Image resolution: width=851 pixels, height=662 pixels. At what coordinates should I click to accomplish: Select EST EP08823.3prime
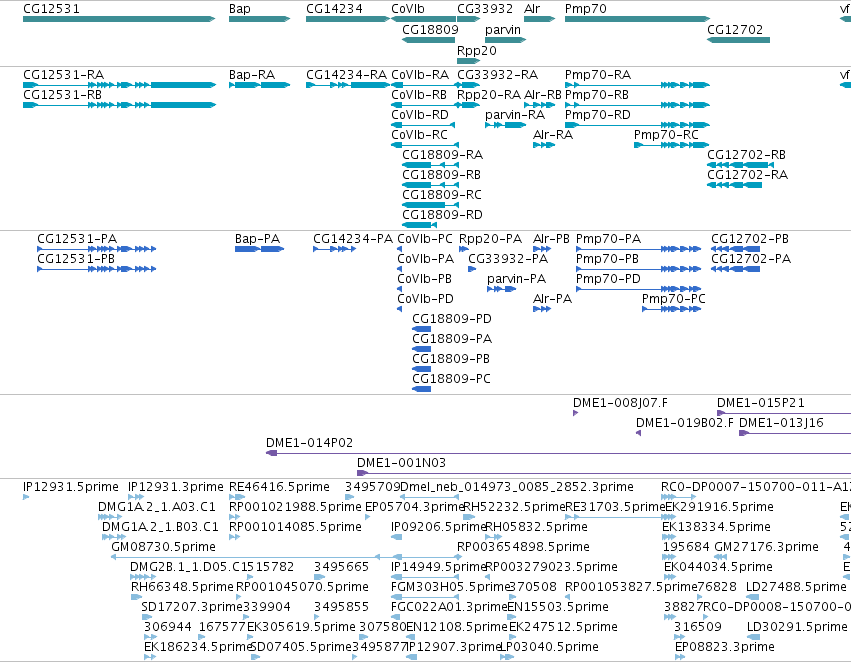[x=679, y=657]
